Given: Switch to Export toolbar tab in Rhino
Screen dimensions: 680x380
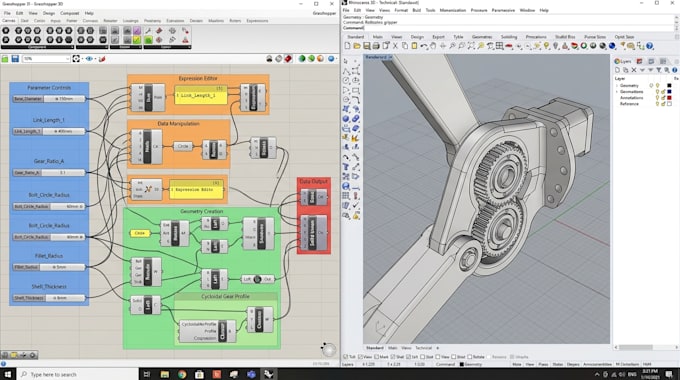Looking at the screenshot, I should pos(438,37).
